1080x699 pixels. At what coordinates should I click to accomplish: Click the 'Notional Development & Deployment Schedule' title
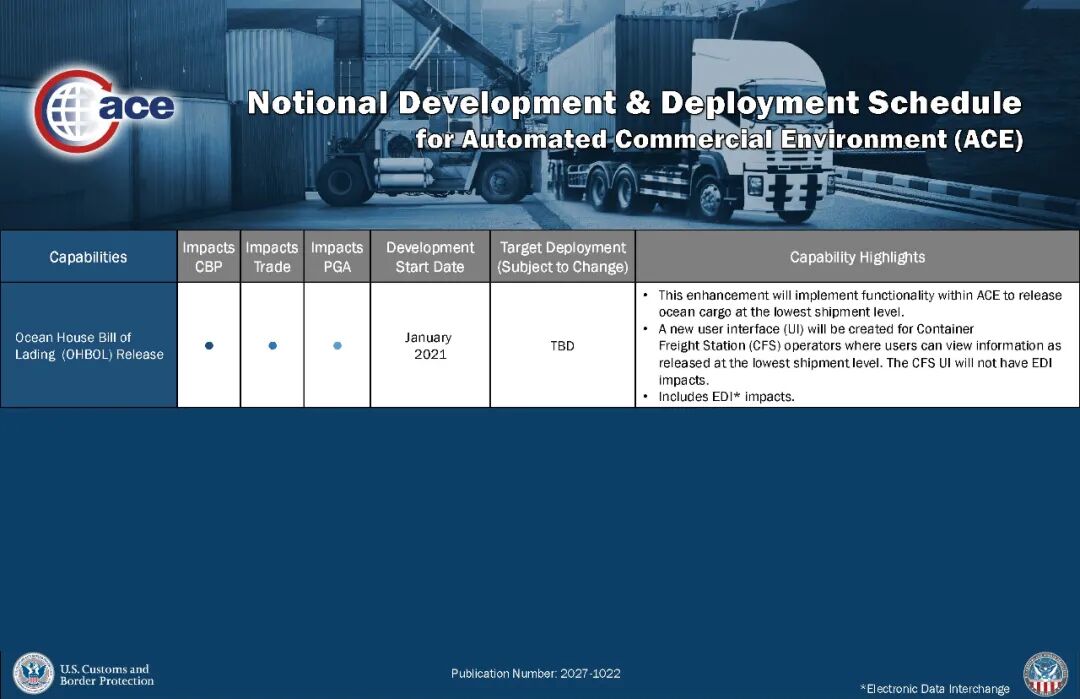(x=634, y=103)
